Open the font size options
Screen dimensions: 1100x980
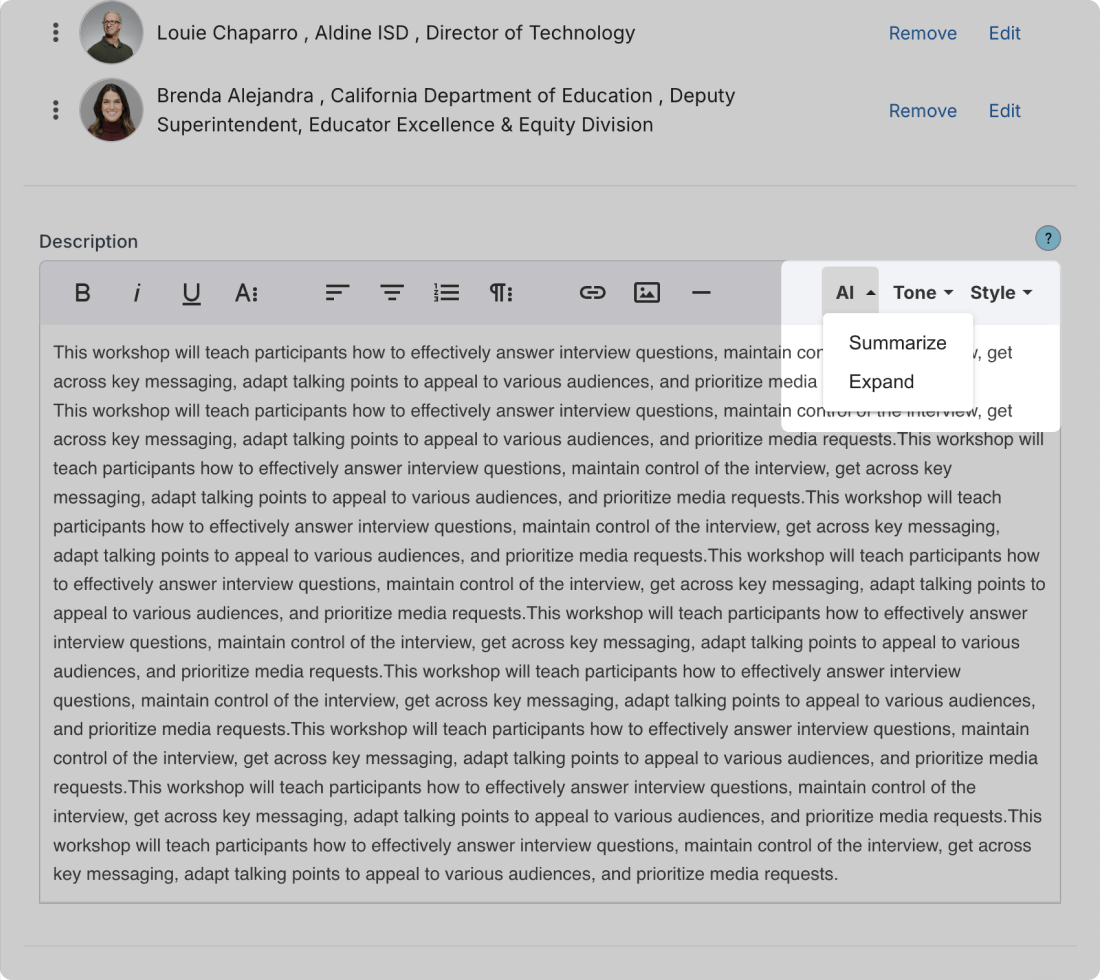point(246,293)
